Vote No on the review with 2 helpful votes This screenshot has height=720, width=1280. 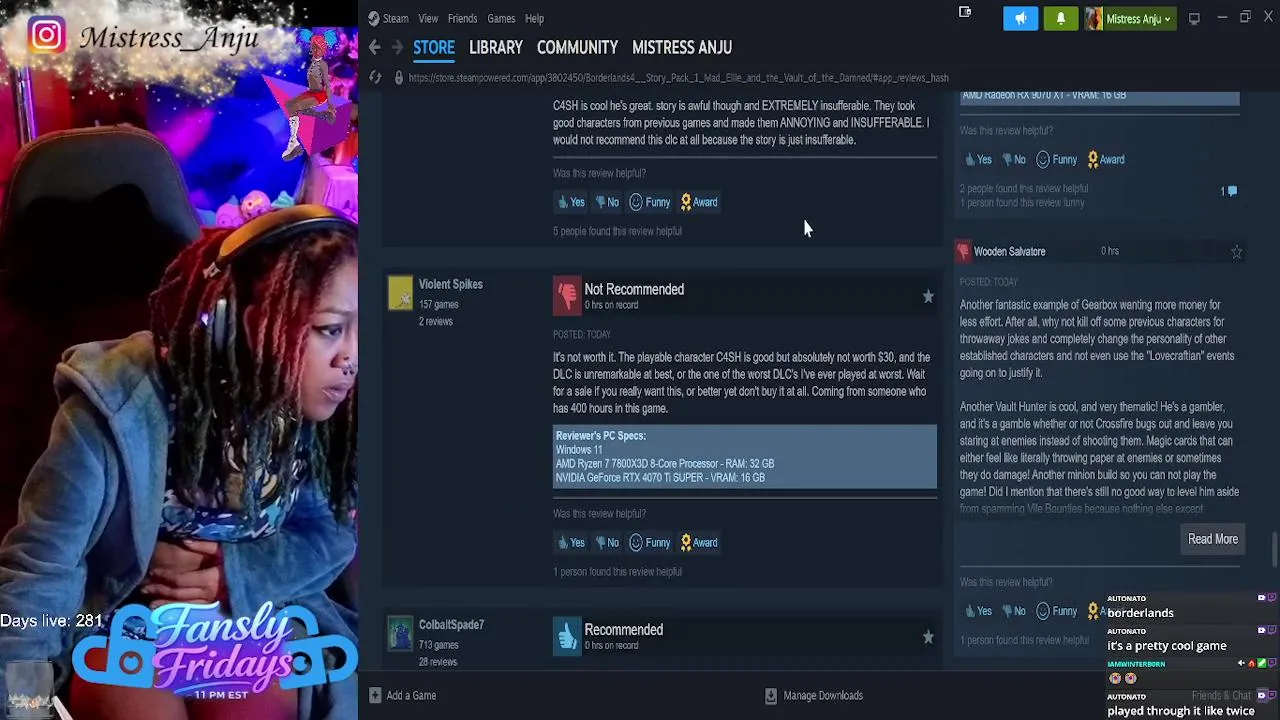pos(1014,159)
